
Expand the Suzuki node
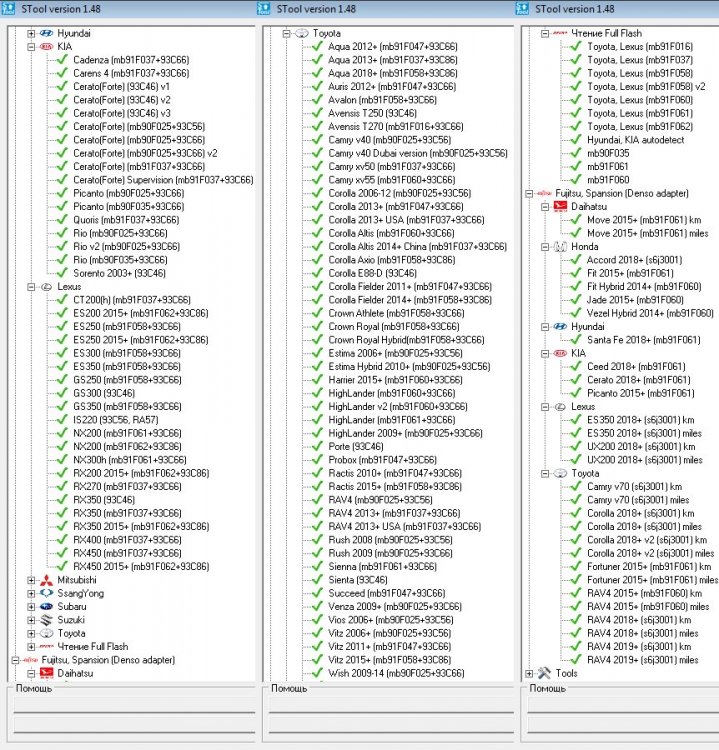click(31, 620)
